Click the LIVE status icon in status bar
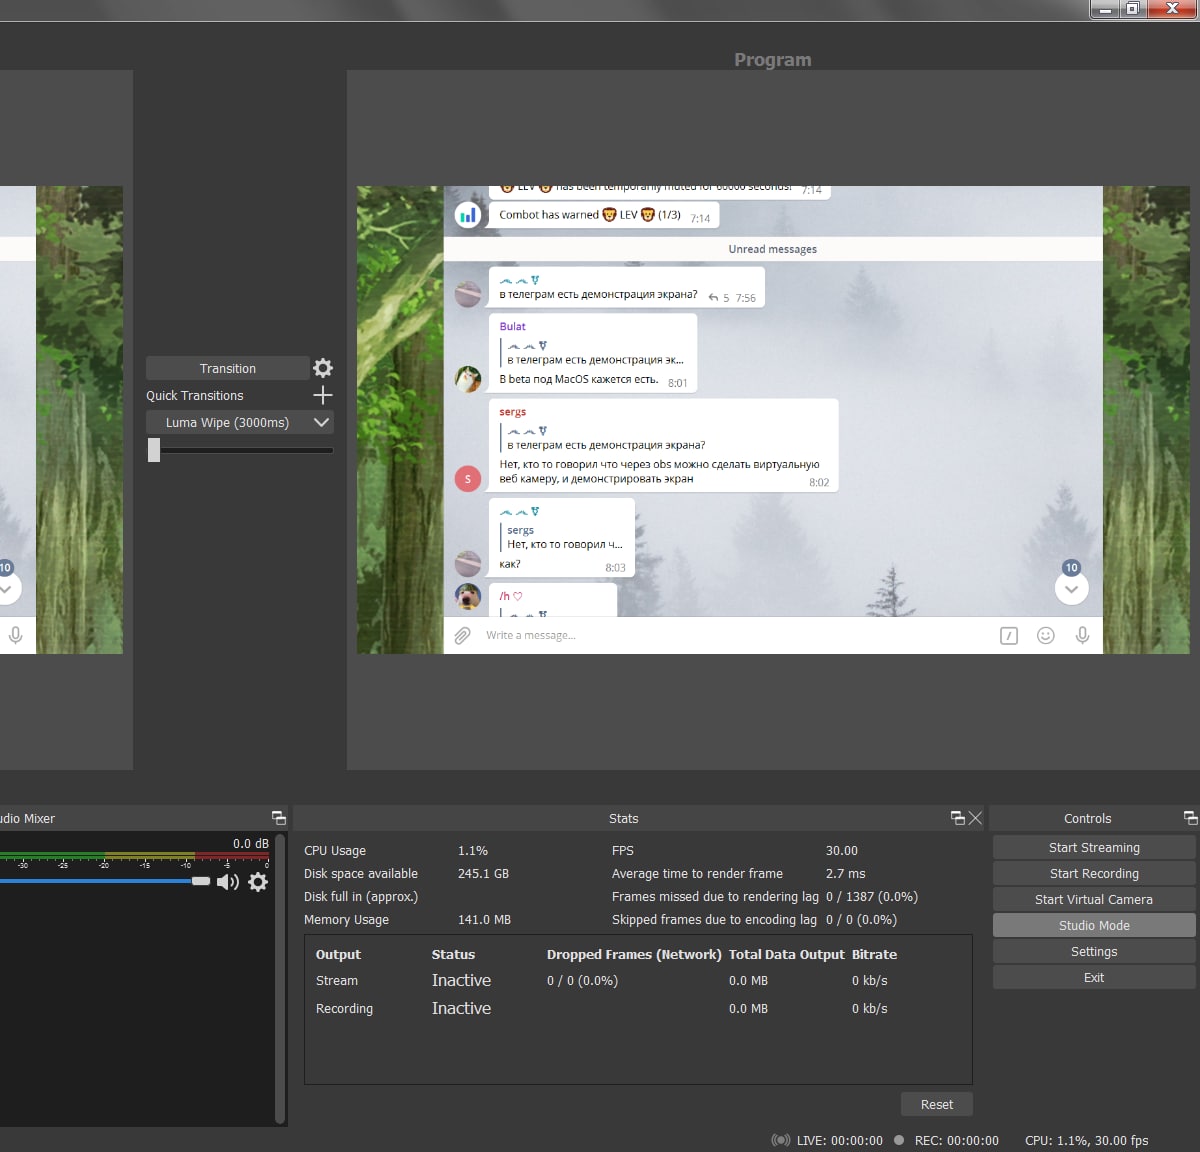Screen dimensions: 1200x1152 tap(780, 1140)
